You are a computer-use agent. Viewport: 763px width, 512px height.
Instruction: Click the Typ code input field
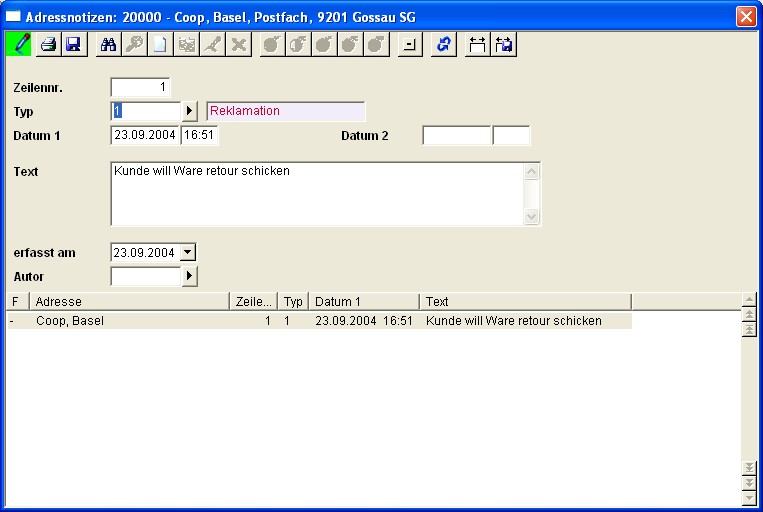[146, 111]
